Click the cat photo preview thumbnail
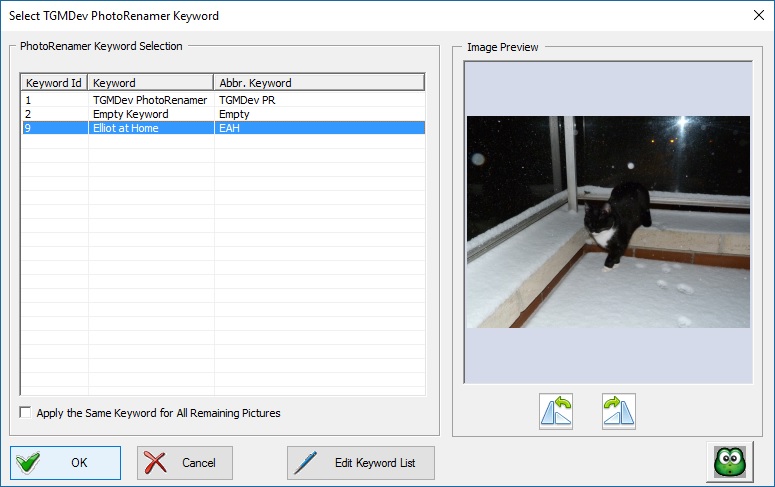The width and height of the screenshot is (775, 487). point(608,221)
